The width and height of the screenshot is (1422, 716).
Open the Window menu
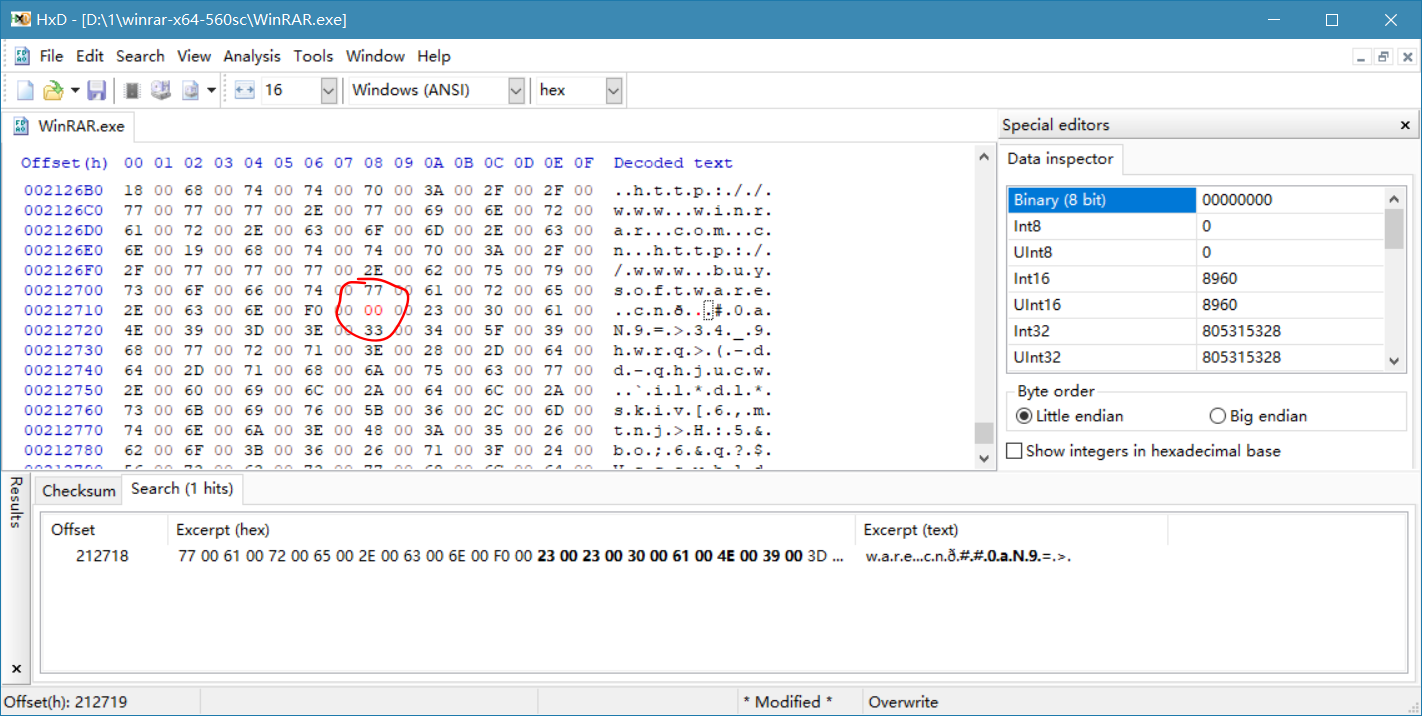pyautogui.click(x=375, y=56)
